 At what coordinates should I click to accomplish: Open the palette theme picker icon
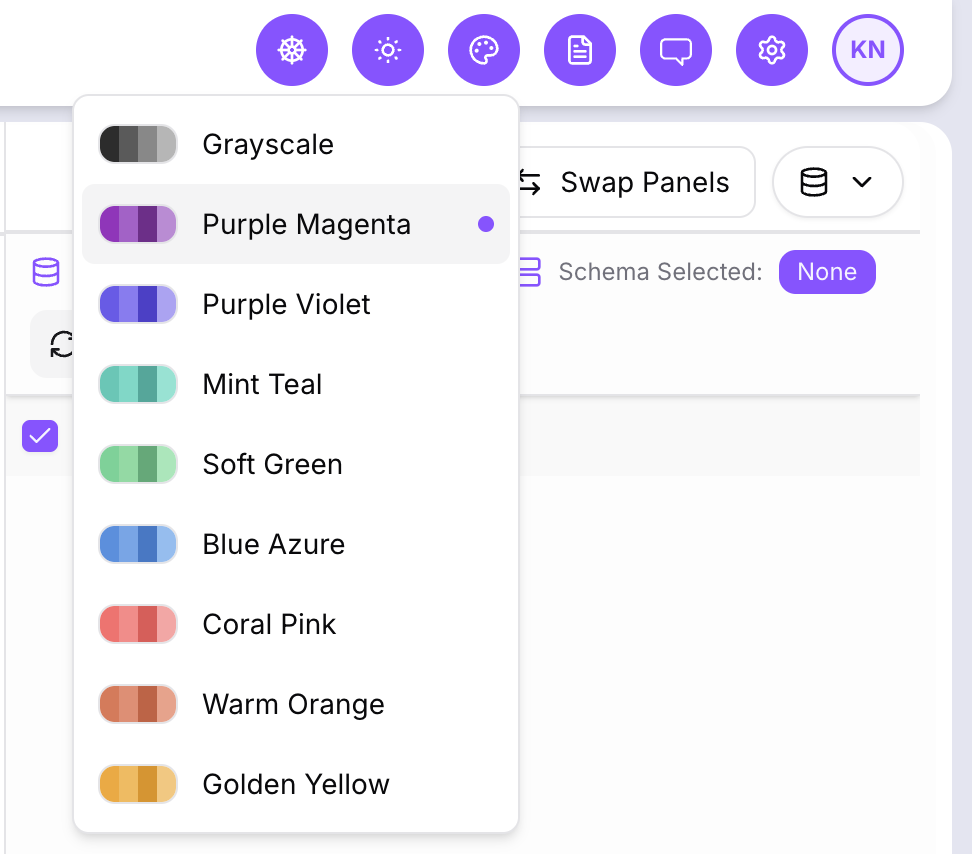[x=484, y=50]
